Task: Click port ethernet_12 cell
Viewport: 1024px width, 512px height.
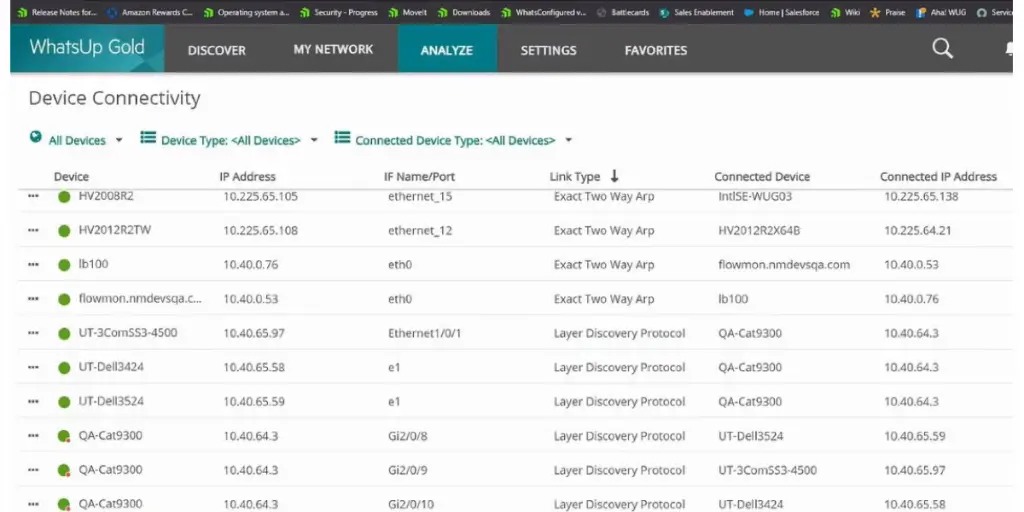Action: click(x=420, y=231)
